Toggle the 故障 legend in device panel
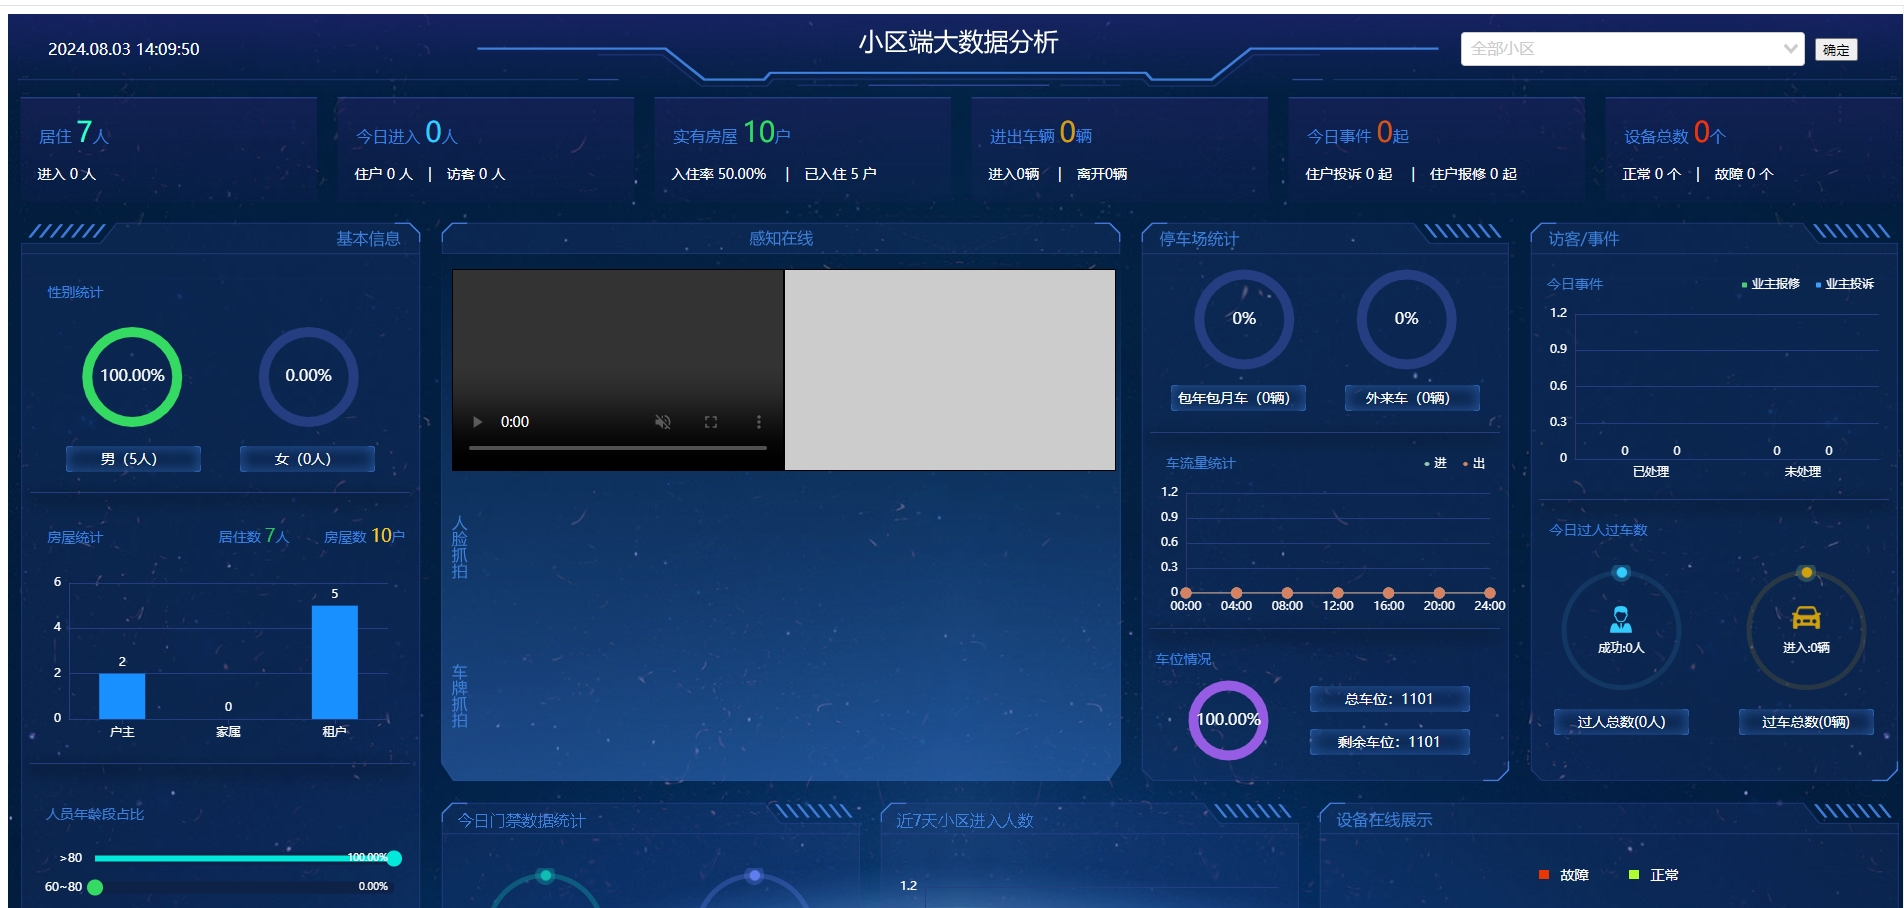The image size is (1904, 908). click(x=1564, y=875)
